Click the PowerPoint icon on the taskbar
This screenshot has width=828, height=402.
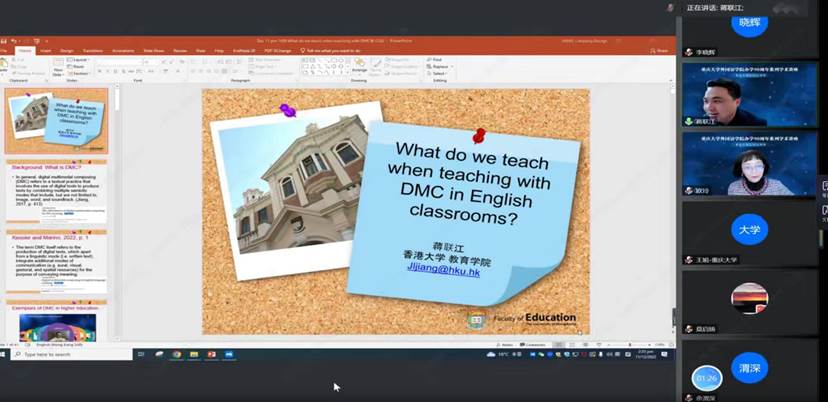211,354
